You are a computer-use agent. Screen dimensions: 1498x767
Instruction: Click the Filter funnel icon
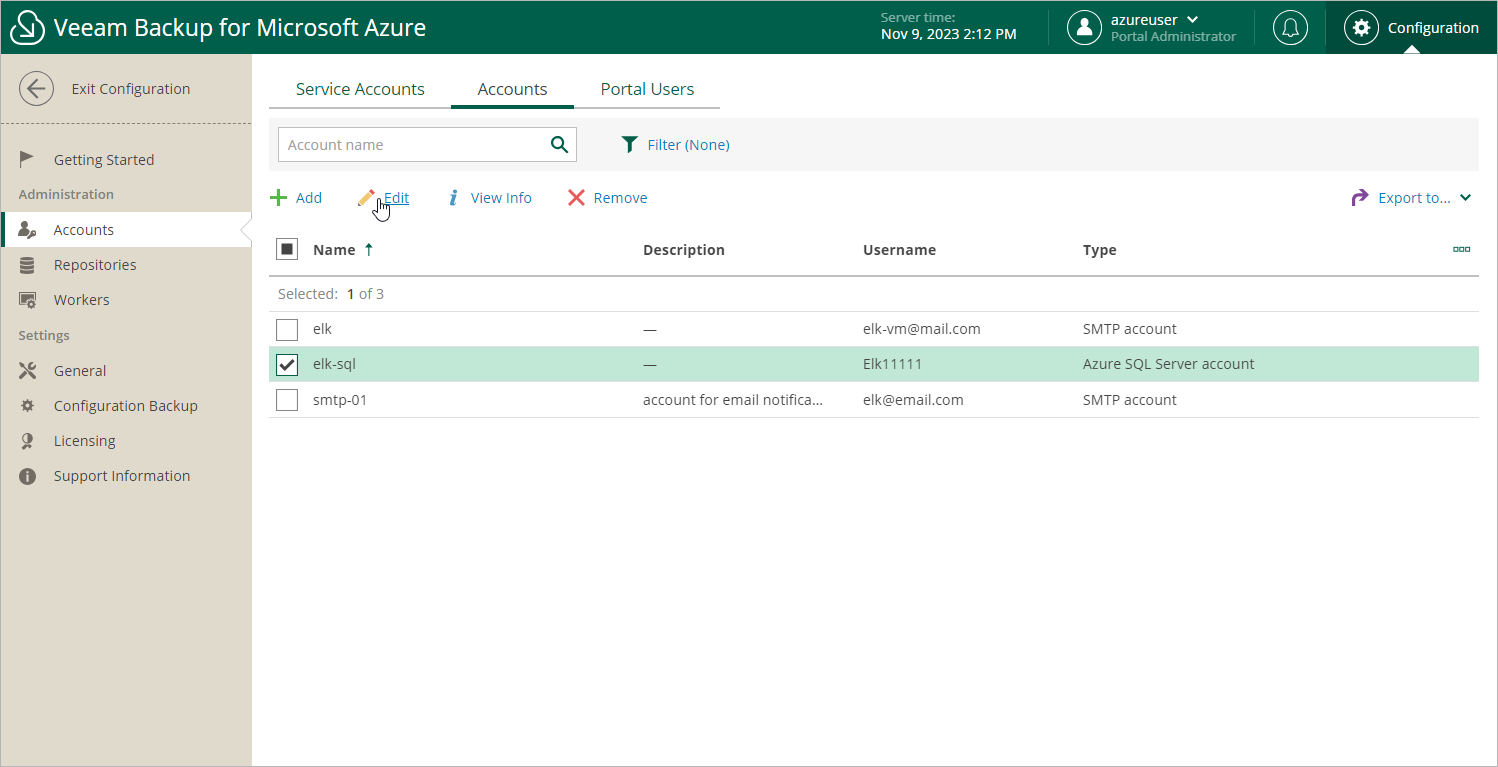(629, 145)
